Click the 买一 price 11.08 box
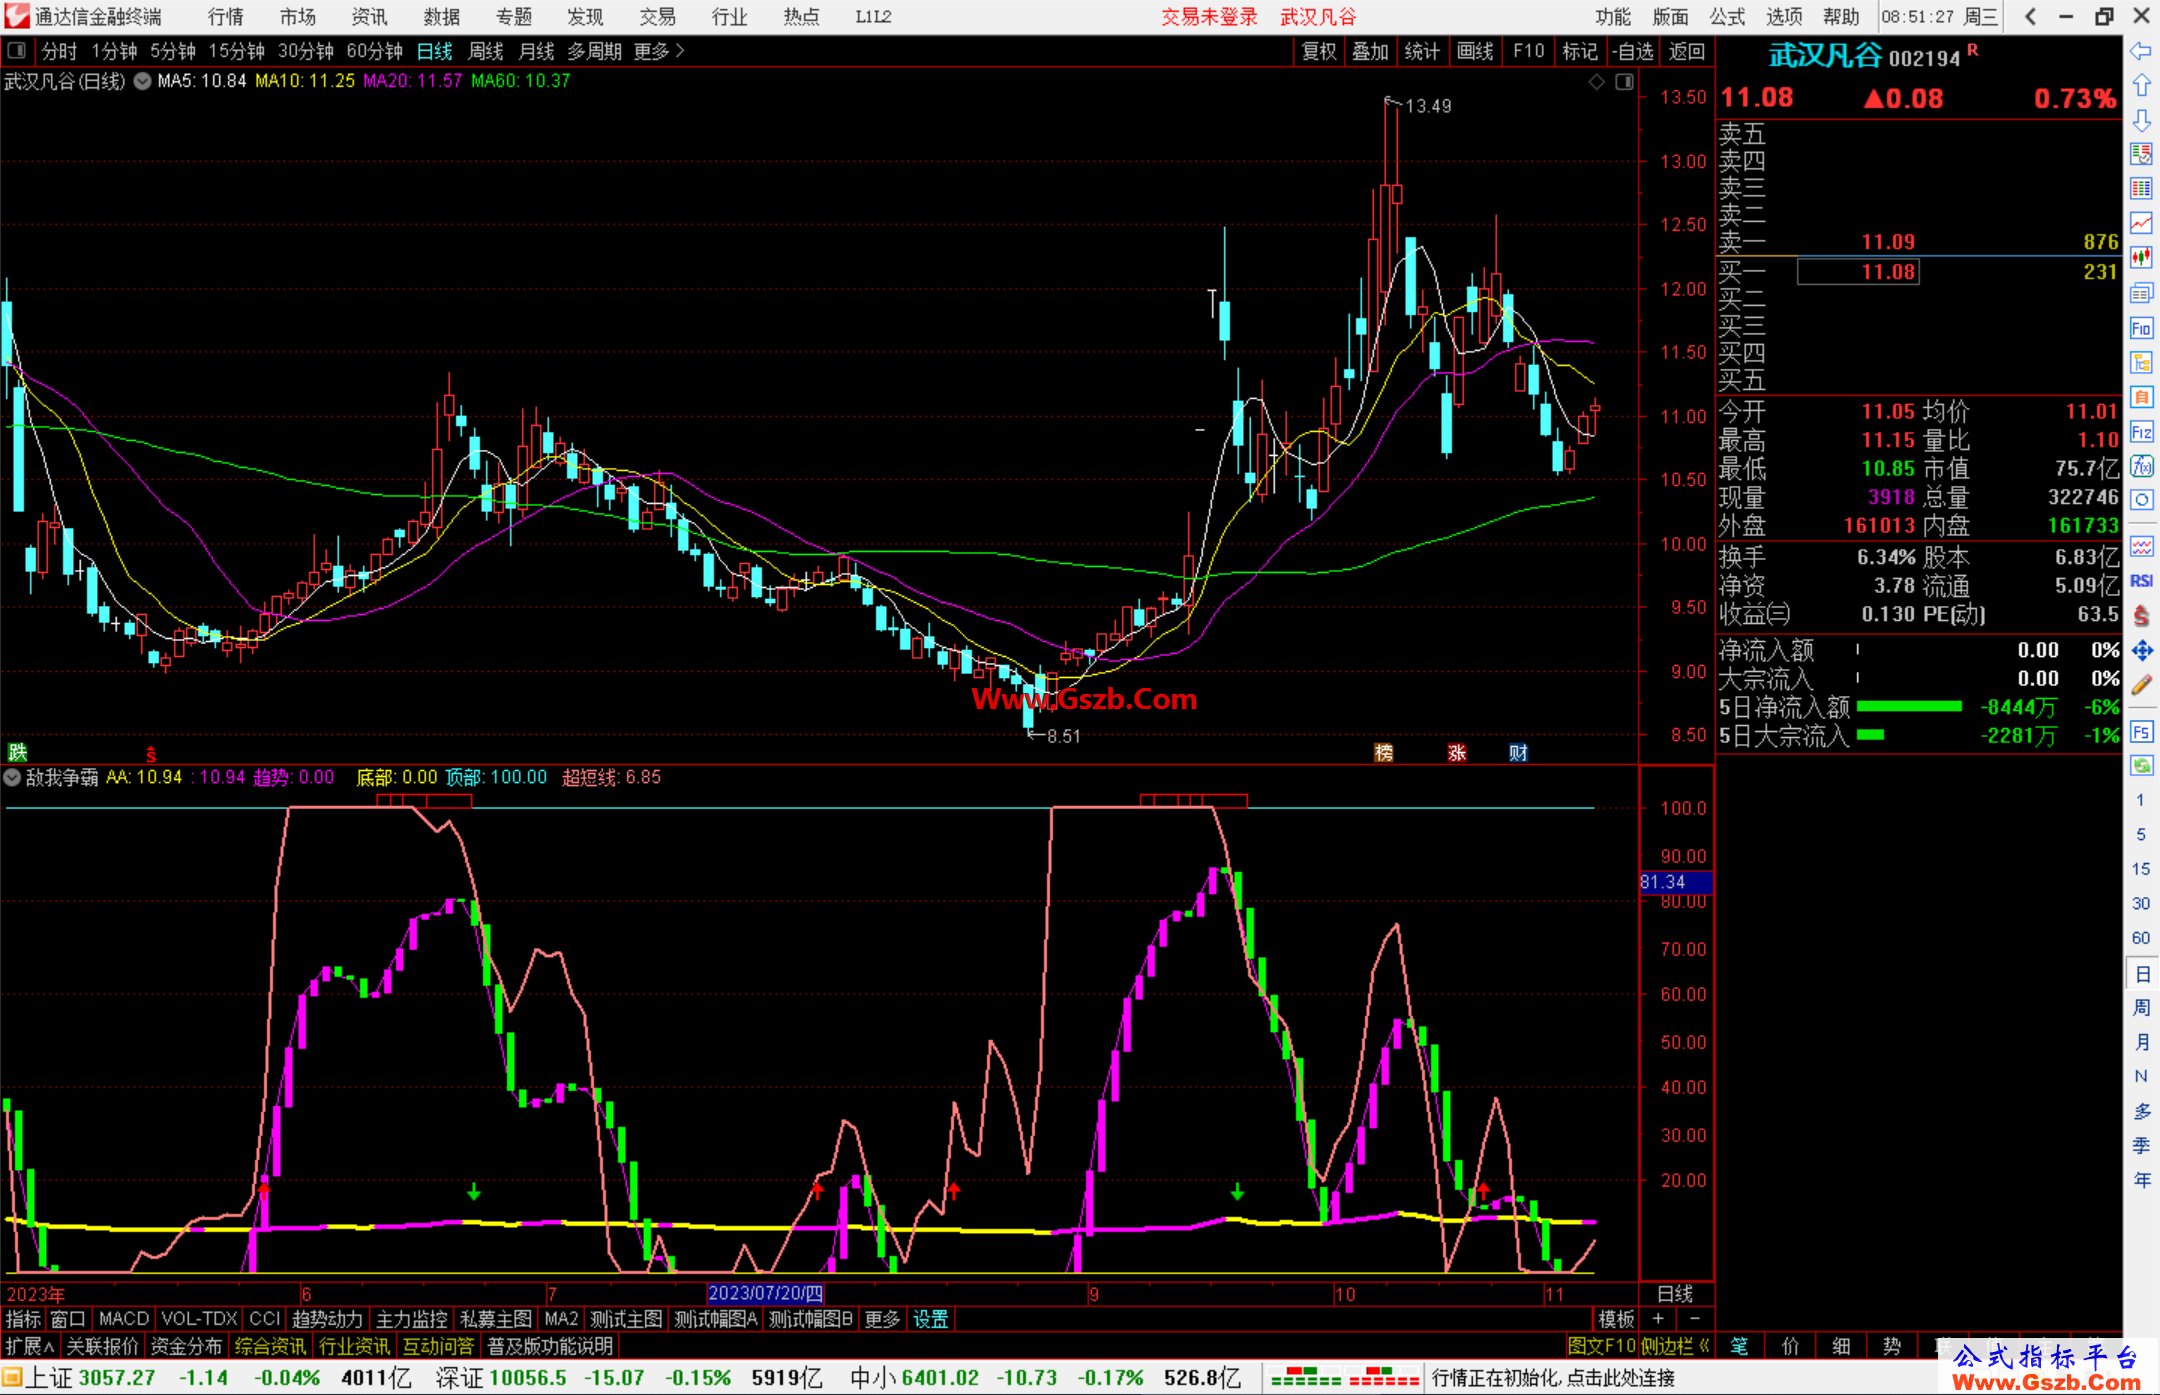 coord(1858,272)
